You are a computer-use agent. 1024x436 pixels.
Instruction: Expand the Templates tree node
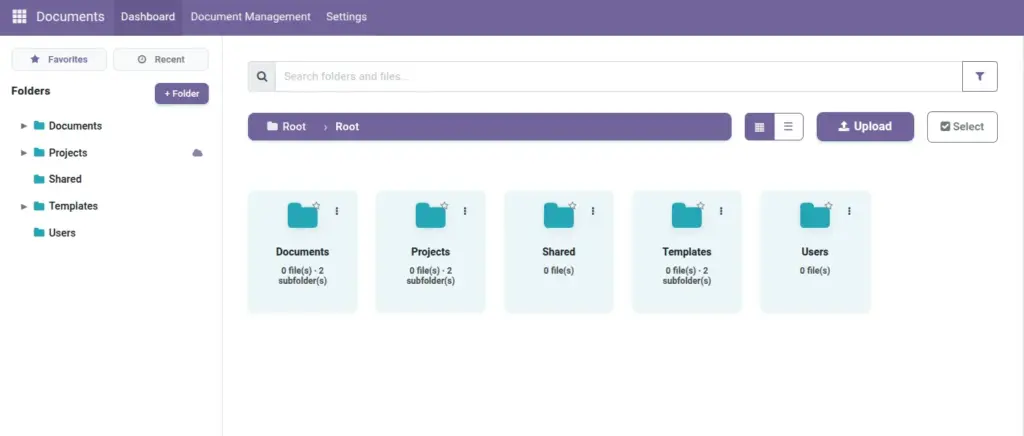pyautogui.click(x=24, y=206)
